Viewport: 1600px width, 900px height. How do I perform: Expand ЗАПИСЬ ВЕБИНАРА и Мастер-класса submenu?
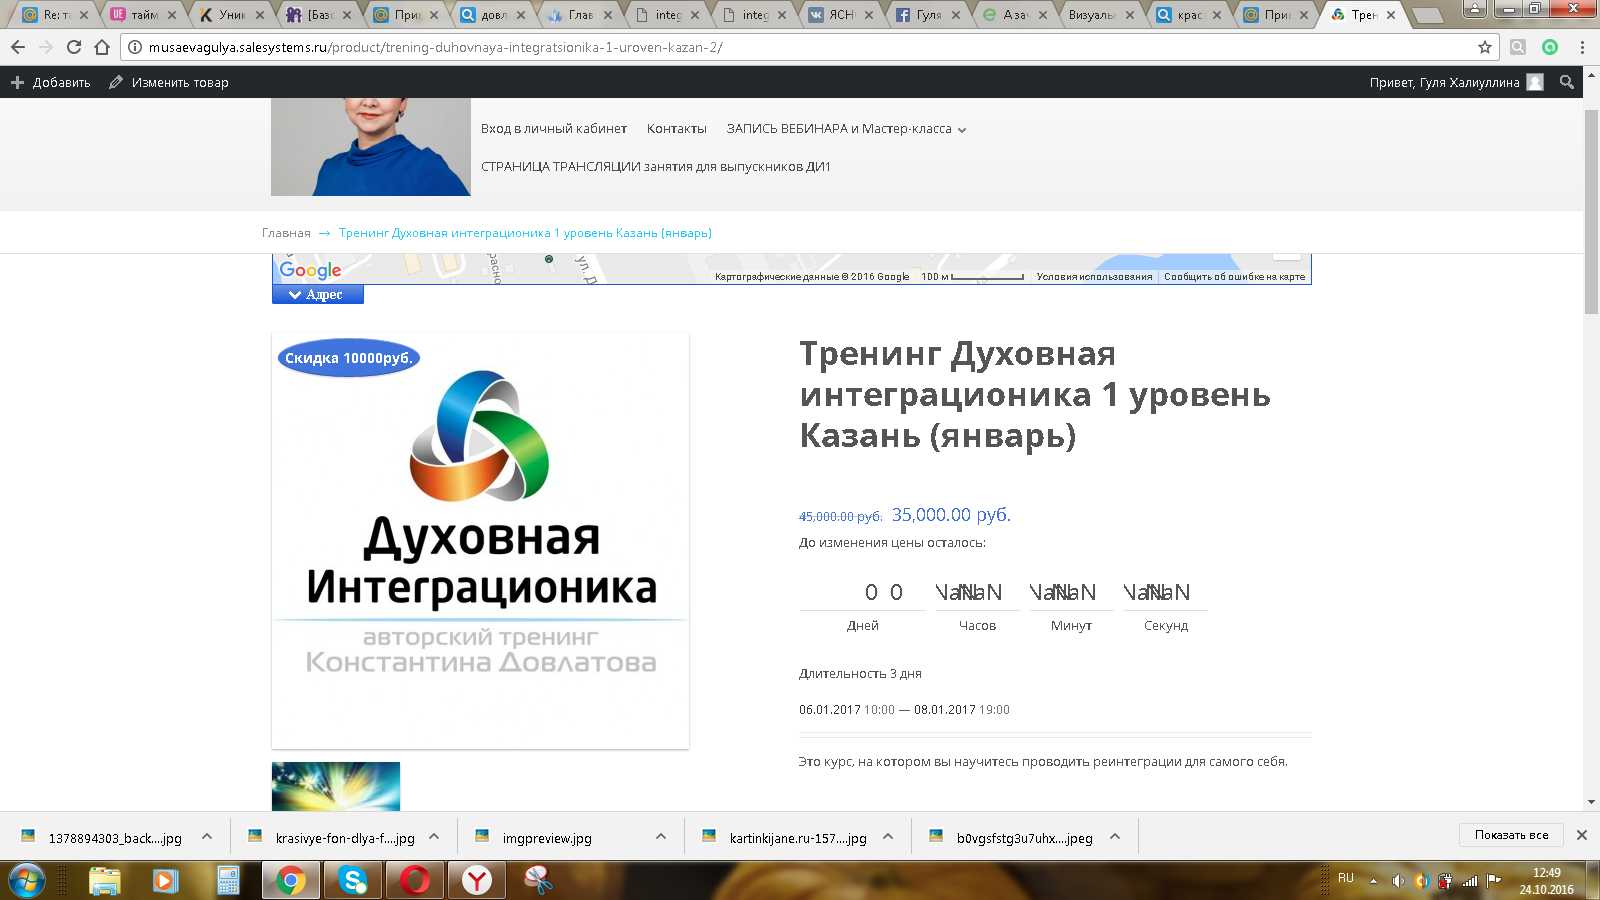[962, 130]
